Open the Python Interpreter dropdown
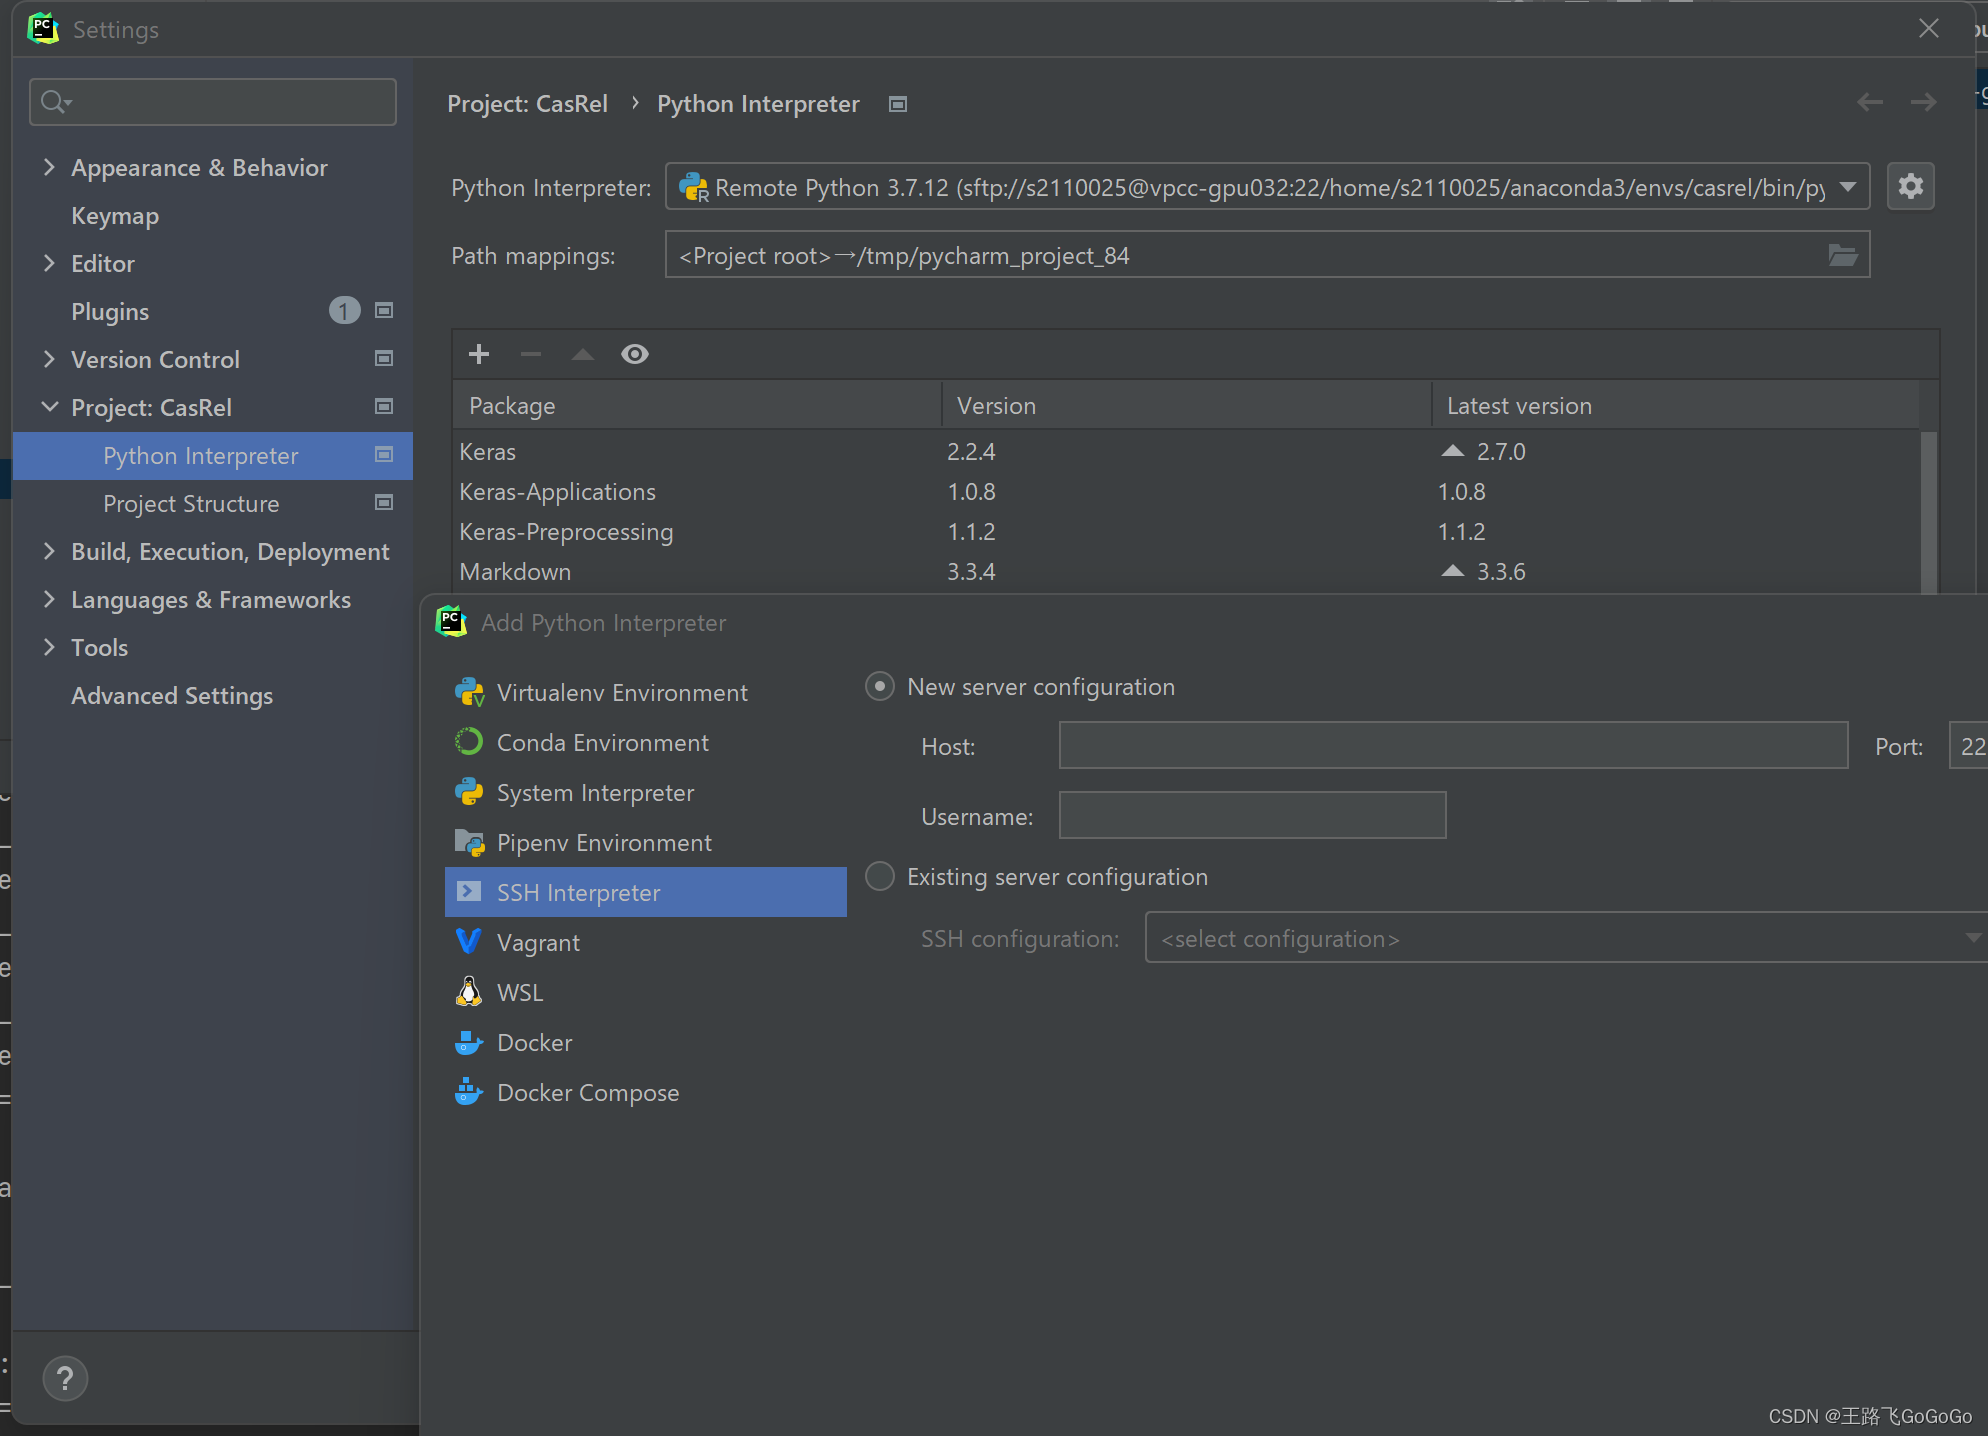 pyautogui.click(x=1847, y=187)
